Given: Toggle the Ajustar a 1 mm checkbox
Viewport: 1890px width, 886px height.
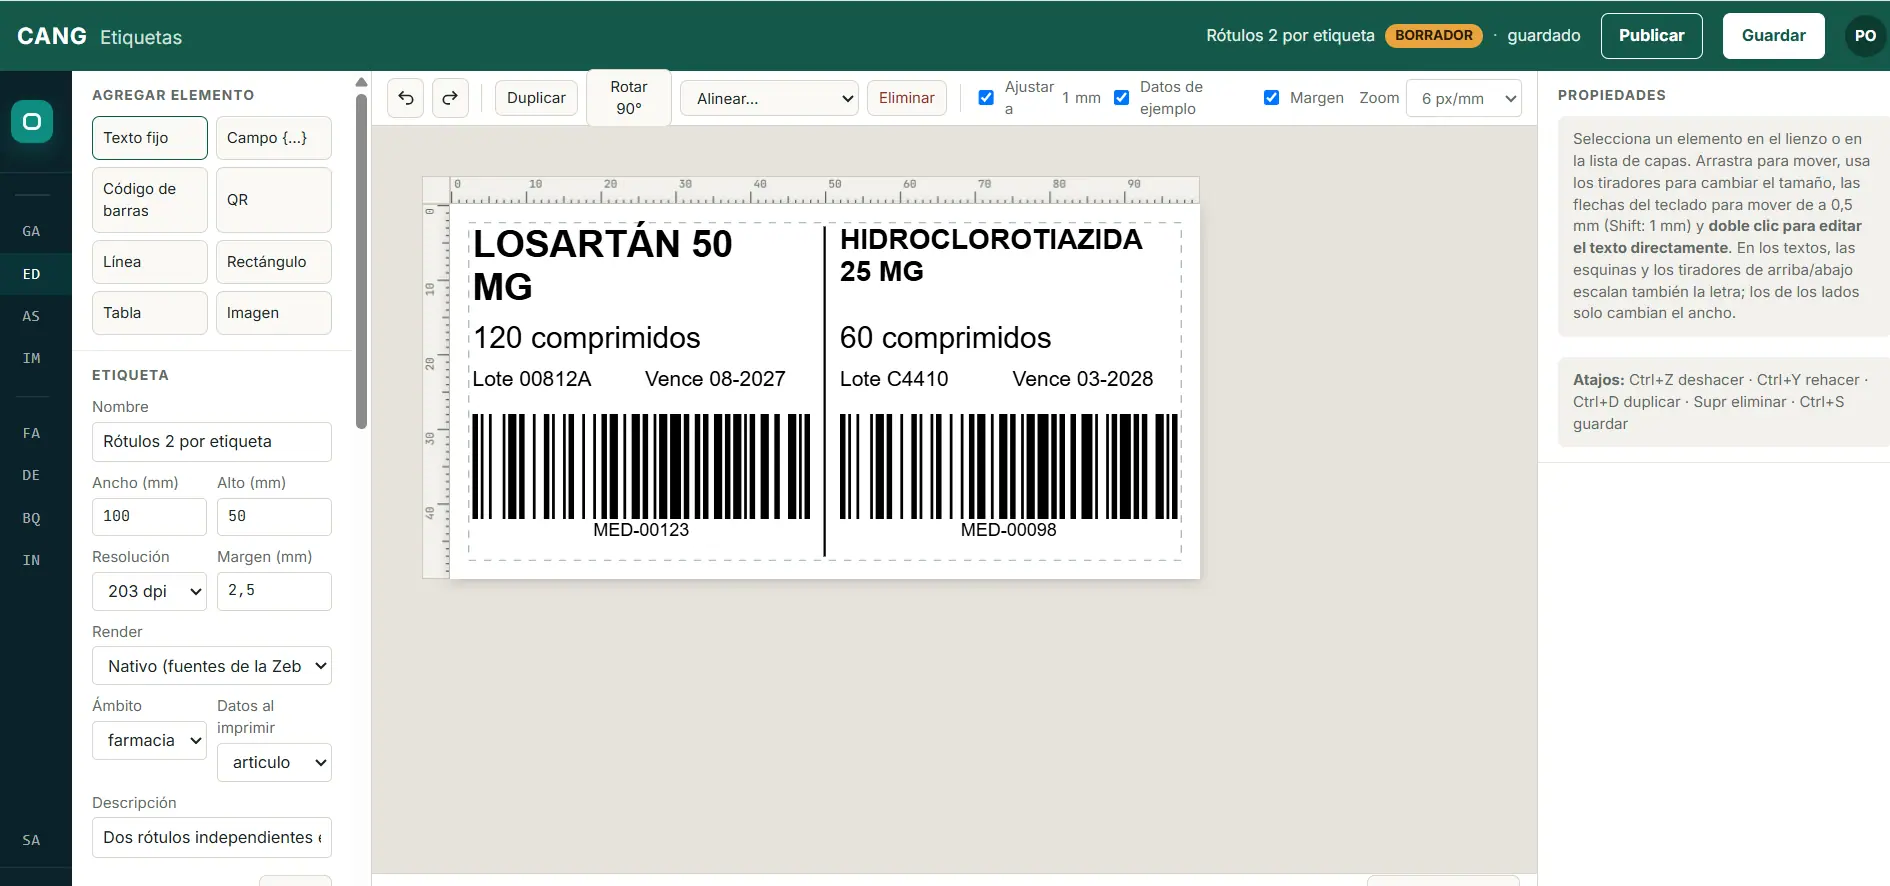Looking at the screenshot, I should click(986, 98).
